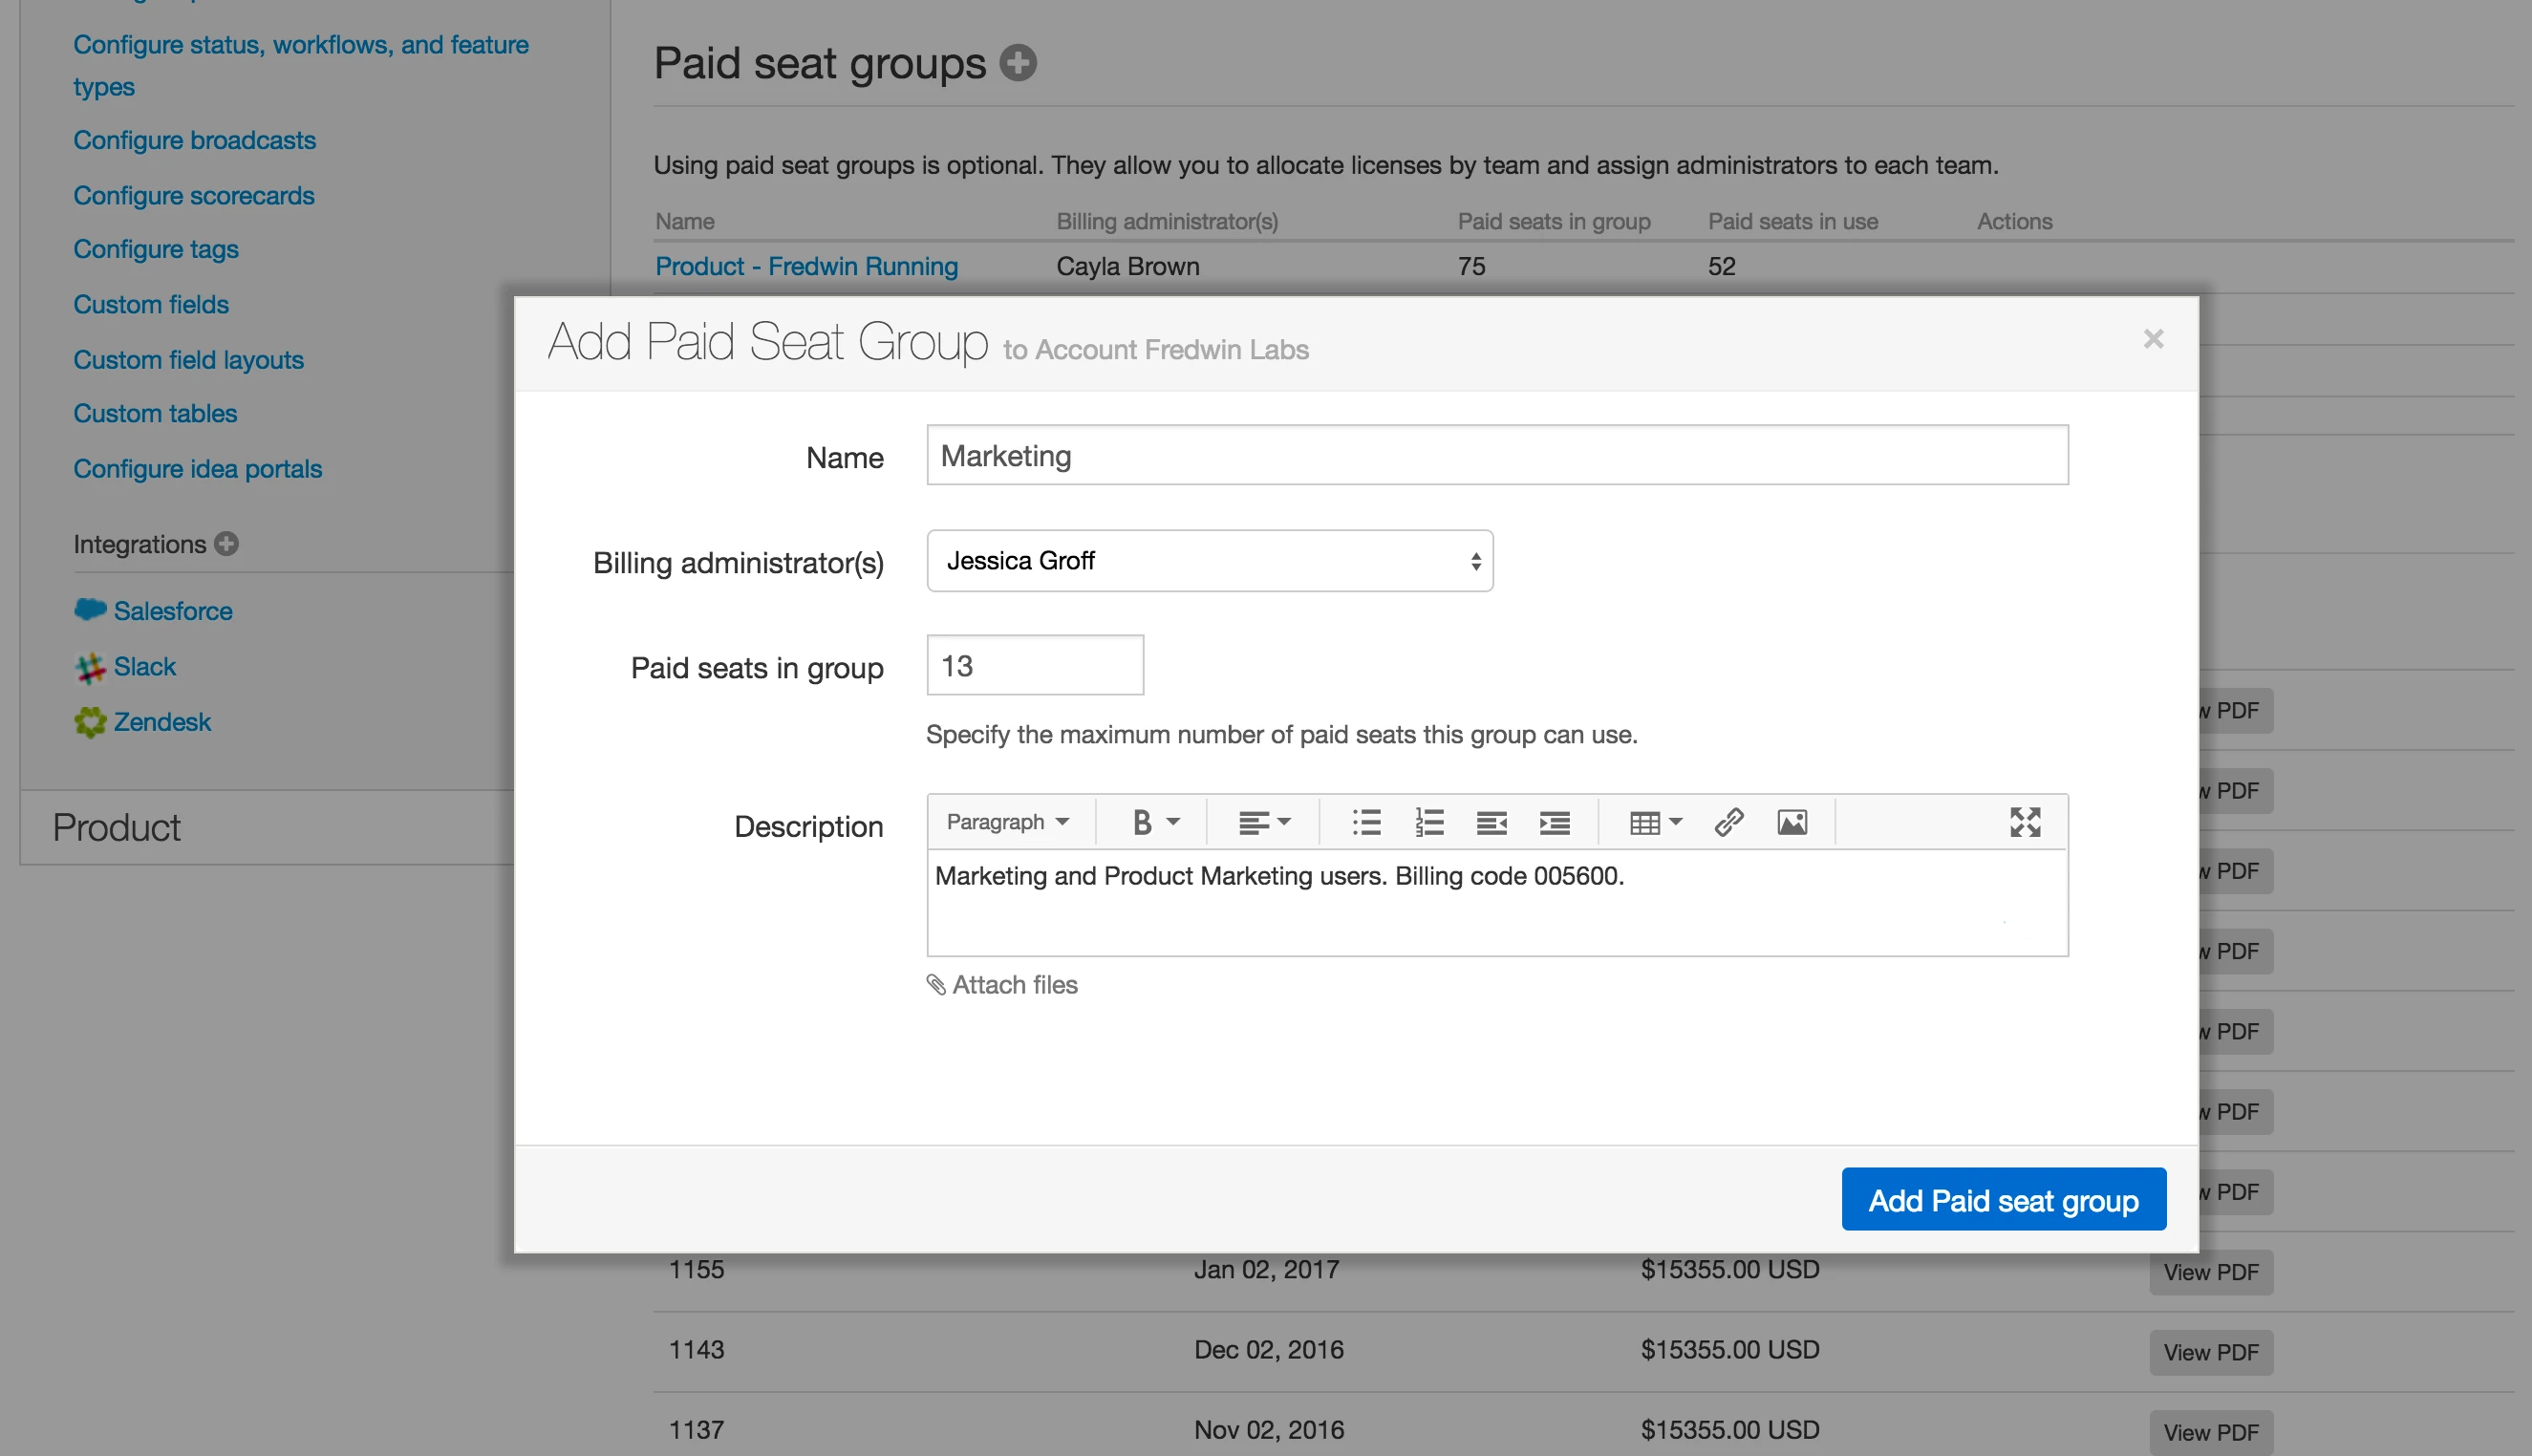Image resolution: width=2532 pixels, height=1456 pixels.
Task: Click plus icon next to Paid seat groups
Action: pyautogui.click(x=1018, y=63)
